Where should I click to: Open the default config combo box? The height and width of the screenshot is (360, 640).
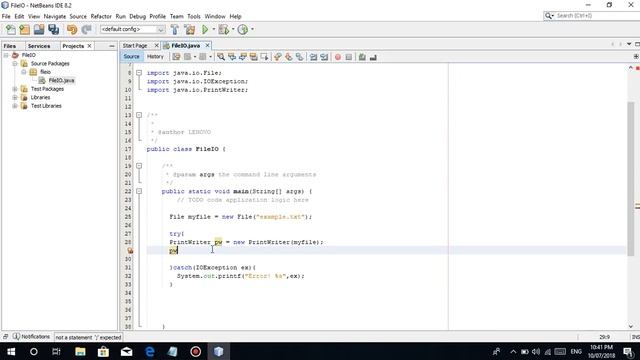click(x=133, y=29)
